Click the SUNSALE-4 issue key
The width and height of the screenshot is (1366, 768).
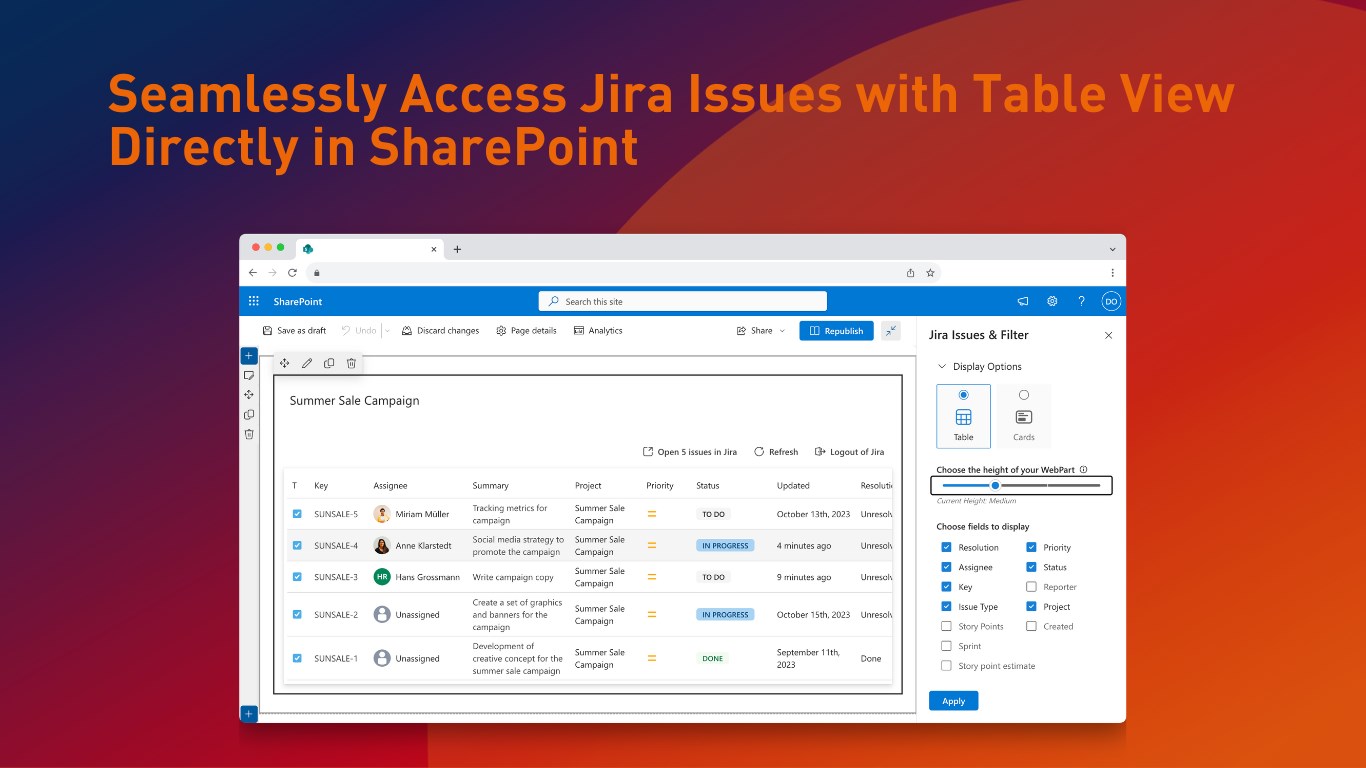point(336,546)
